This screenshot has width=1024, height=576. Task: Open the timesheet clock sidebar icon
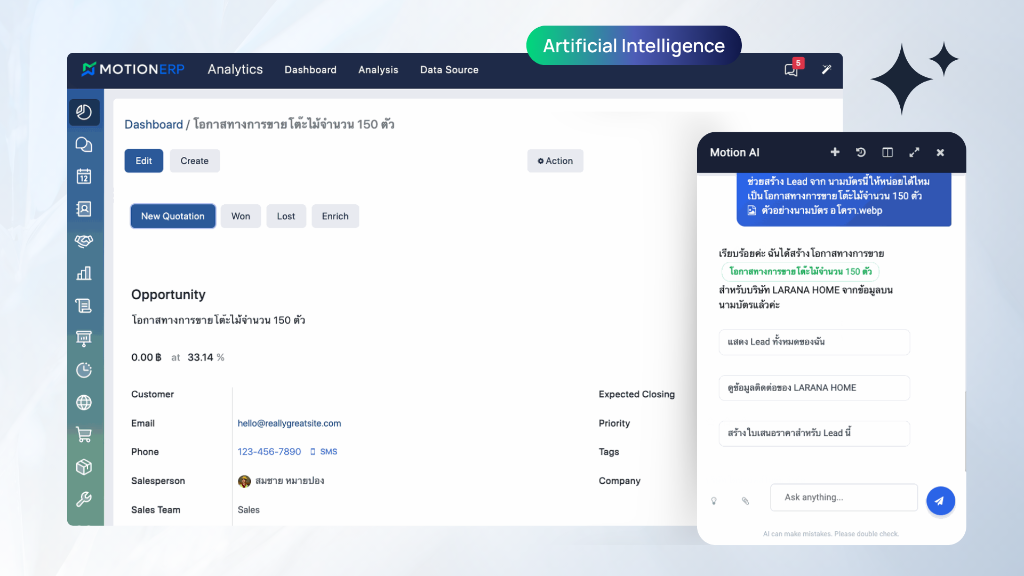[x=84, y=370]
